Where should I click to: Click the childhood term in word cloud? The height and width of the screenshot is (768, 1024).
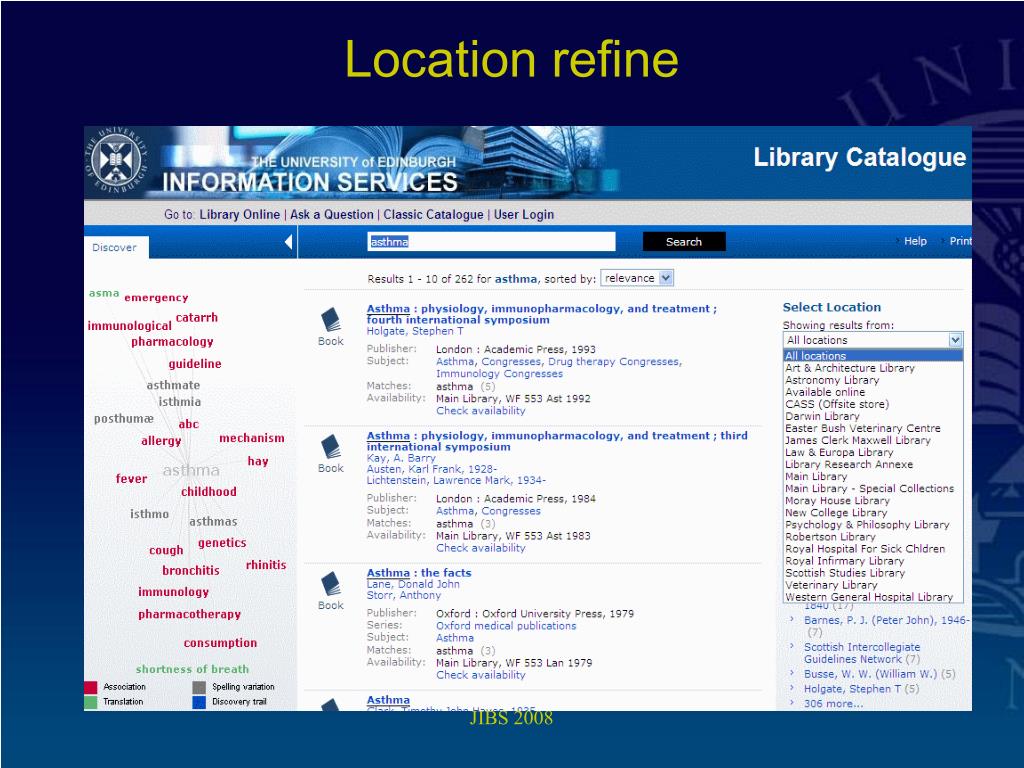click(208, 492)
